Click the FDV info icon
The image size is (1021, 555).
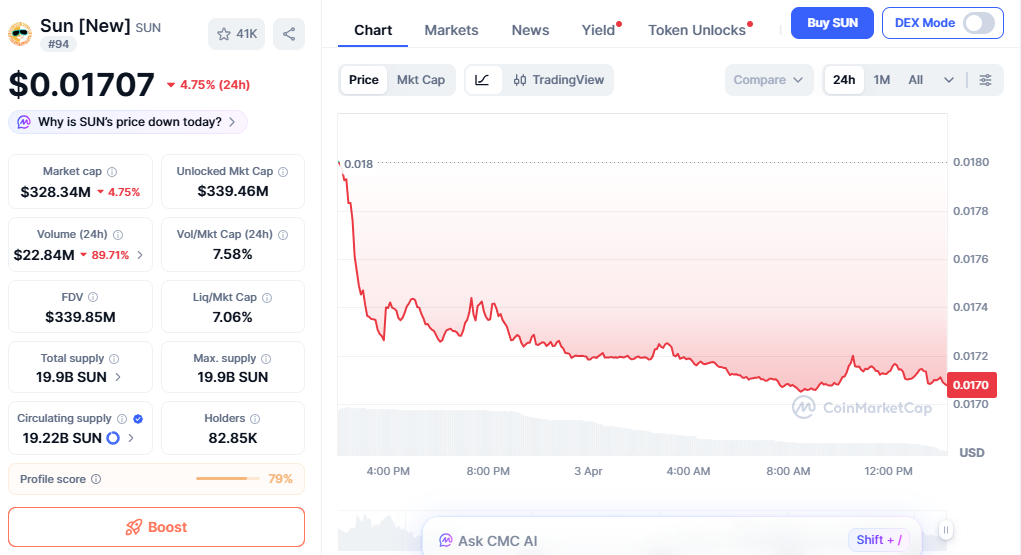click(93, 297)
